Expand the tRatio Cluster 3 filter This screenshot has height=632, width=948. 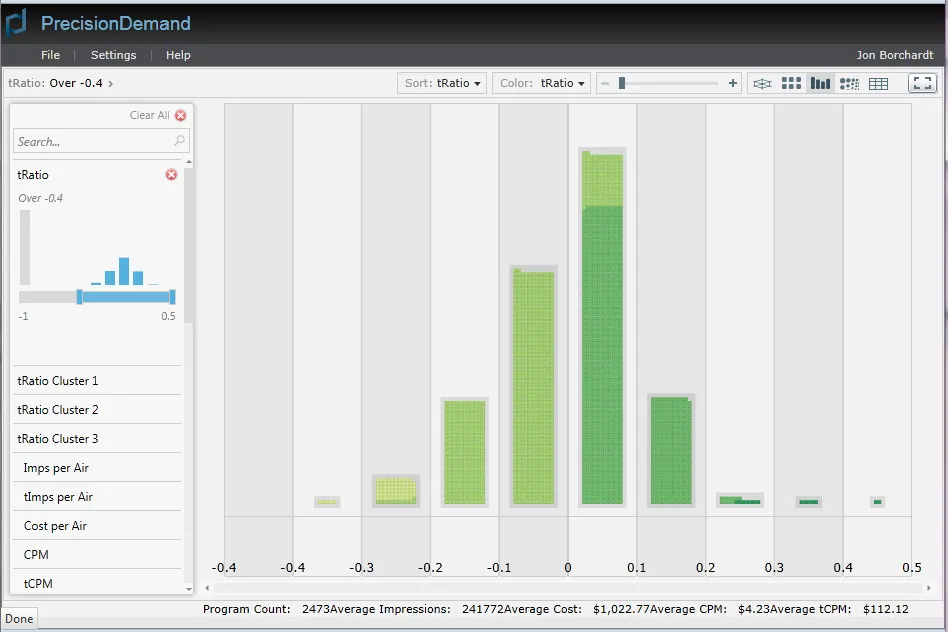(97, 438)
